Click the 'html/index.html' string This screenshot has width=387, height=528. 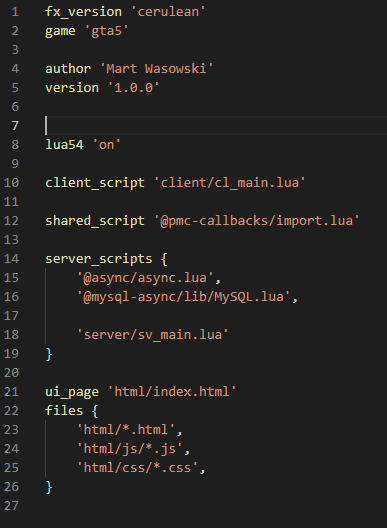click(172, 392)
